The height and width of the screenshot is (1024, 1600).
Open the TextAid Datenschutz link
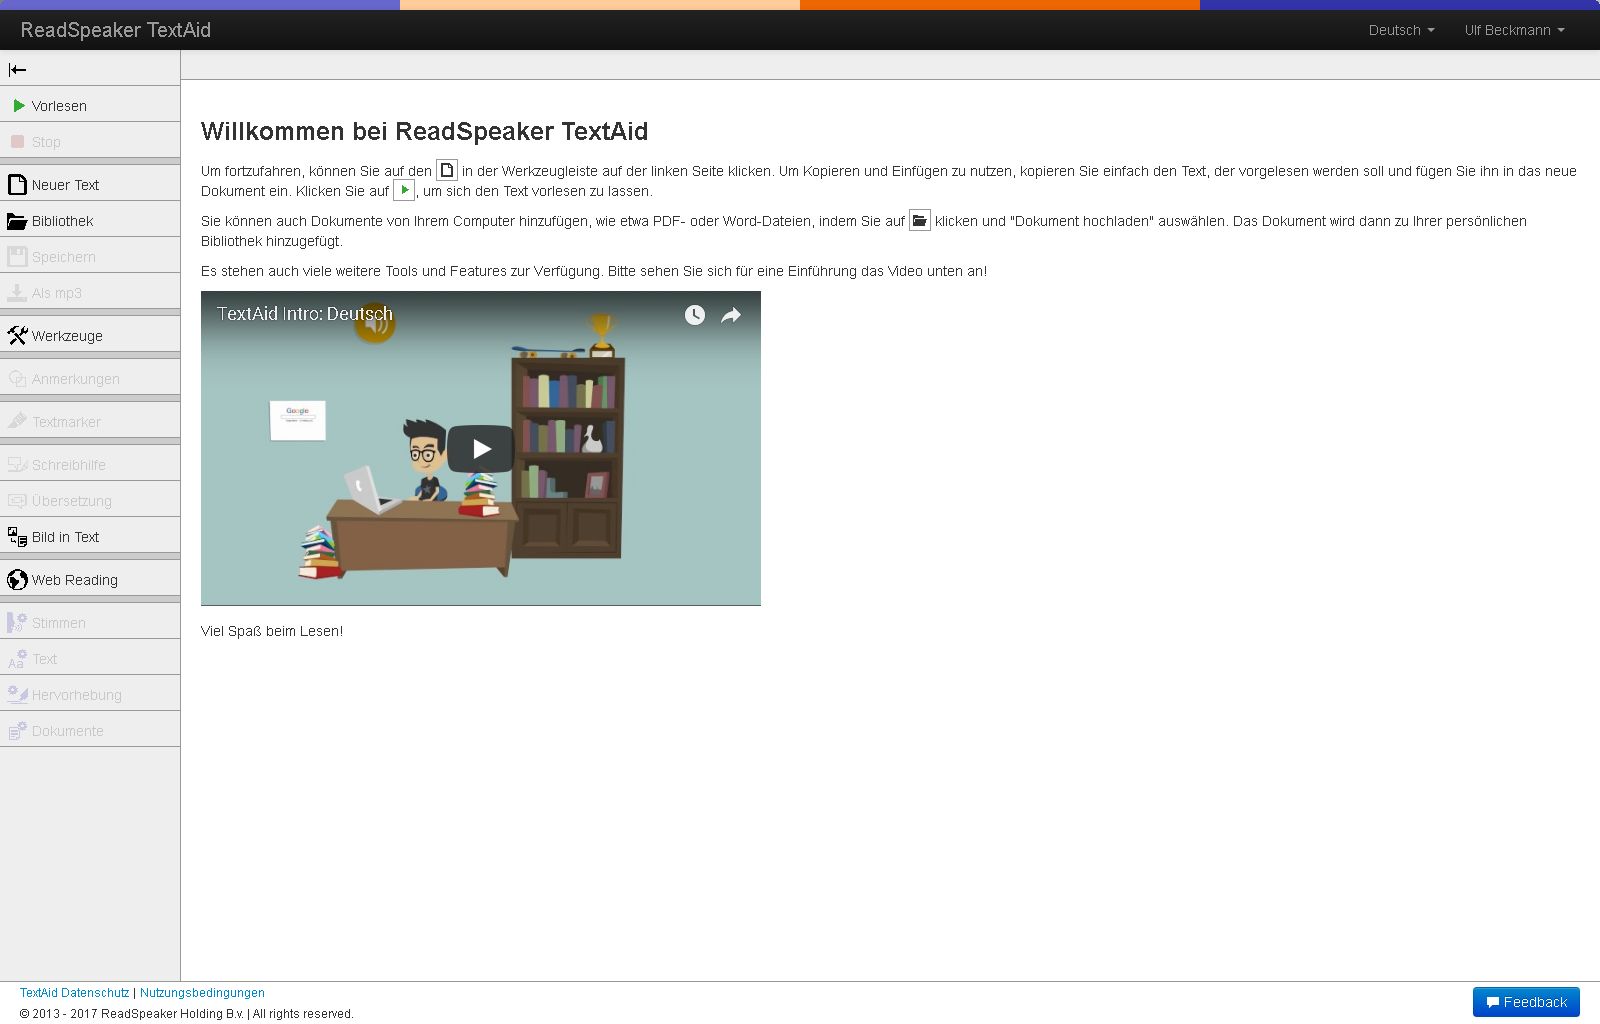(x=75, y=993)
